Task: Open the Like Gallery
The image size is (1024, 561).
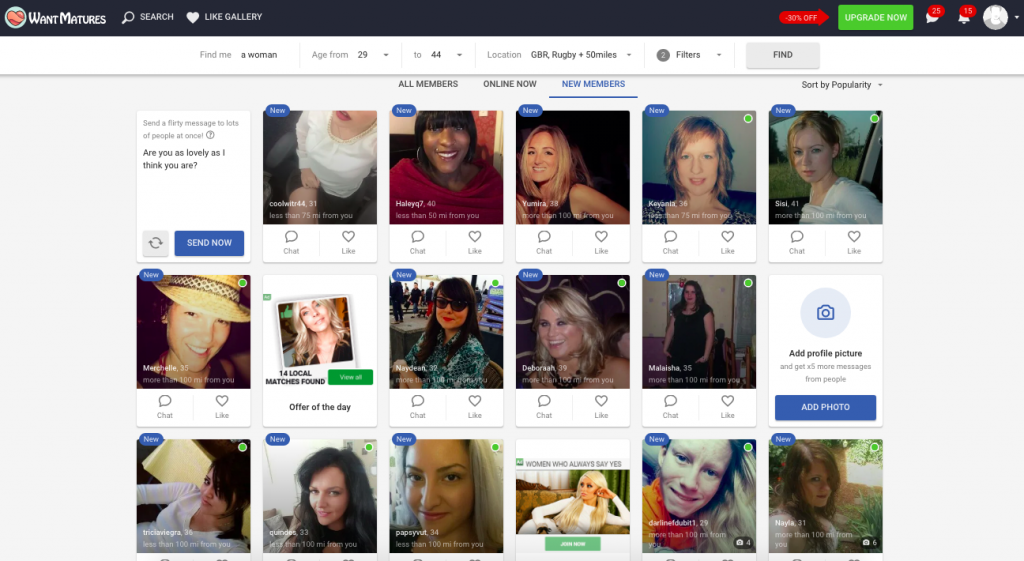Action: (x=224, y=17)
